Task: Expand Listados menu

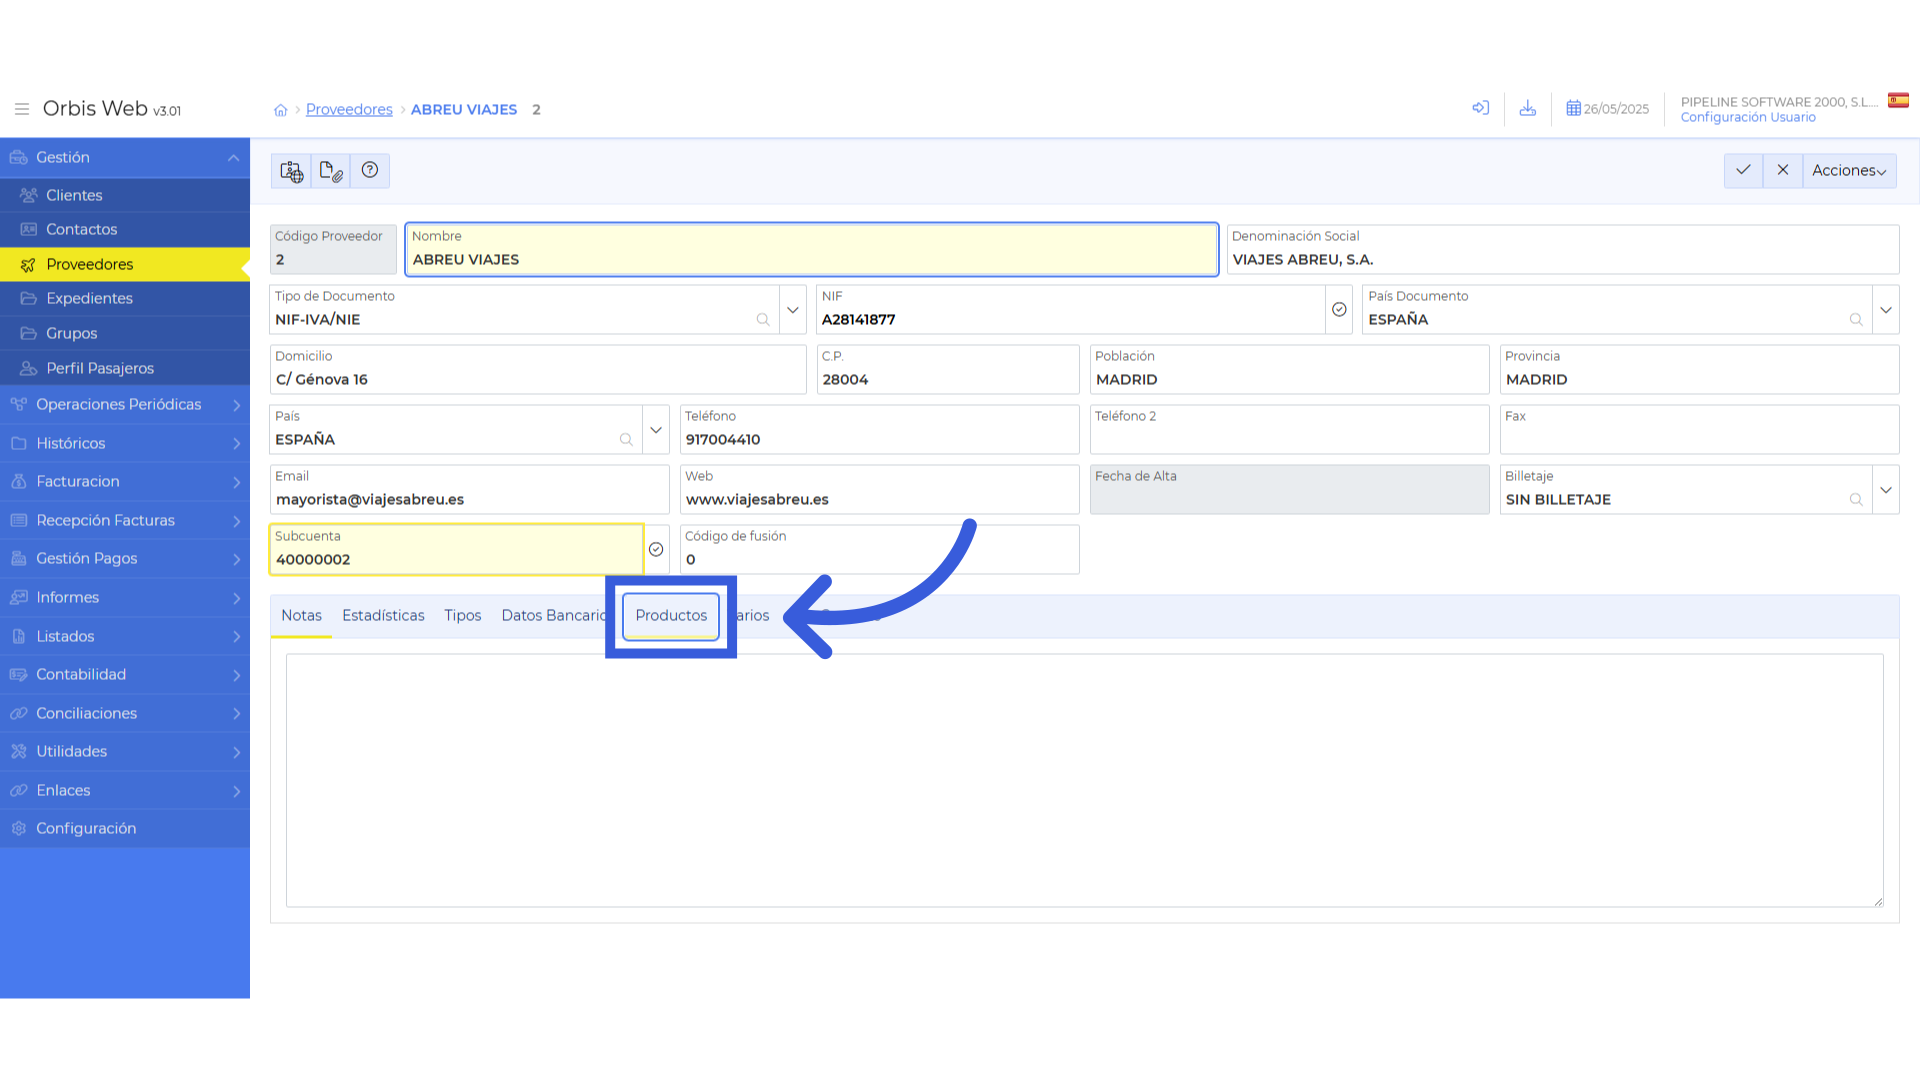Action: click(125, 636)
